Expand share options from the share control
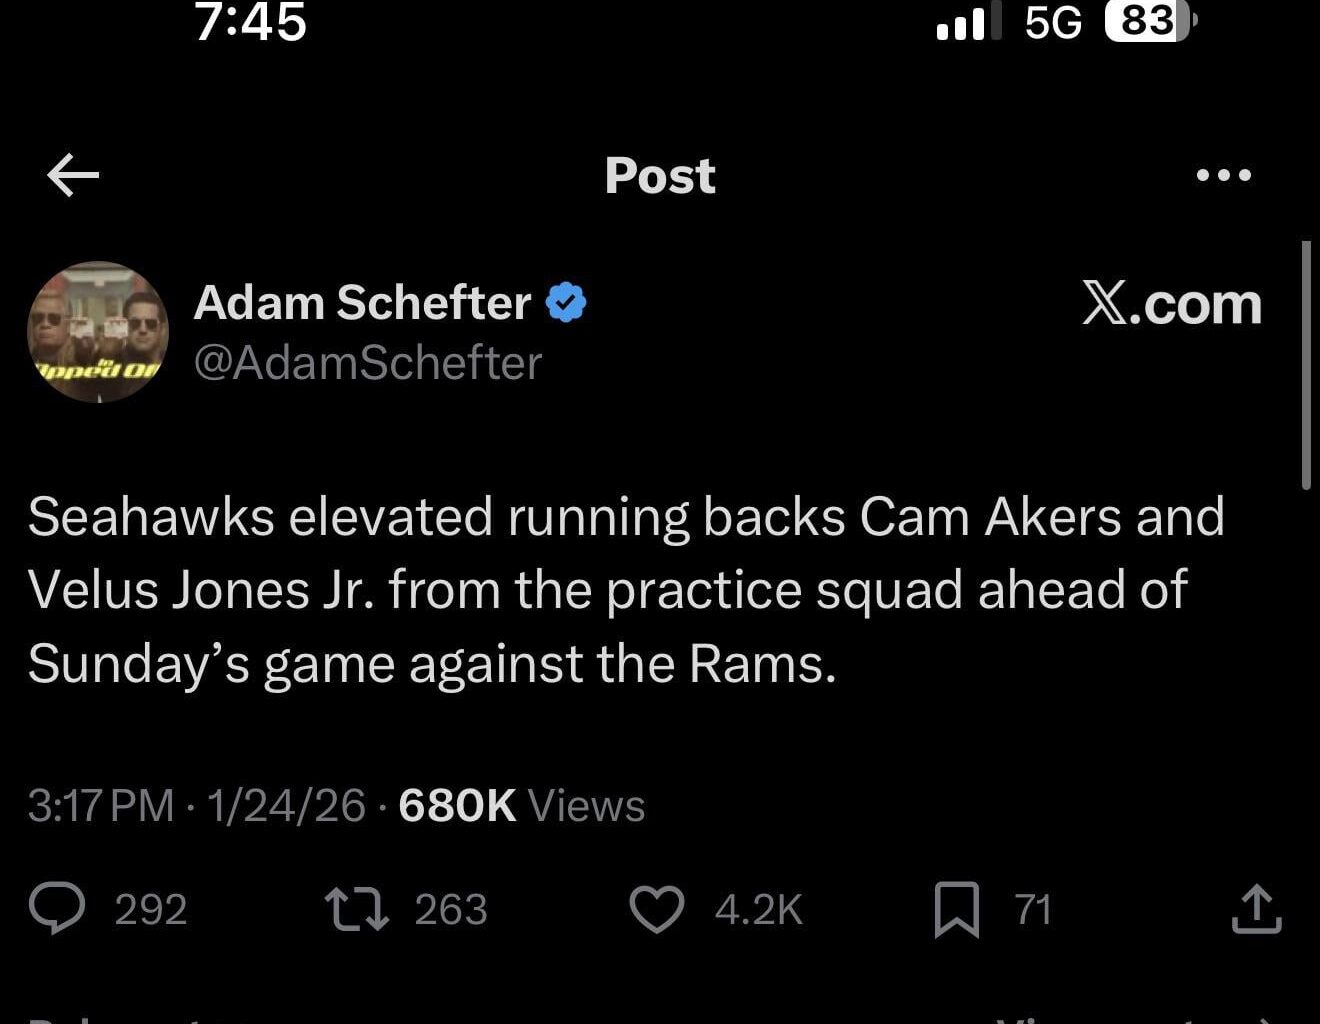 [1257, 910]
